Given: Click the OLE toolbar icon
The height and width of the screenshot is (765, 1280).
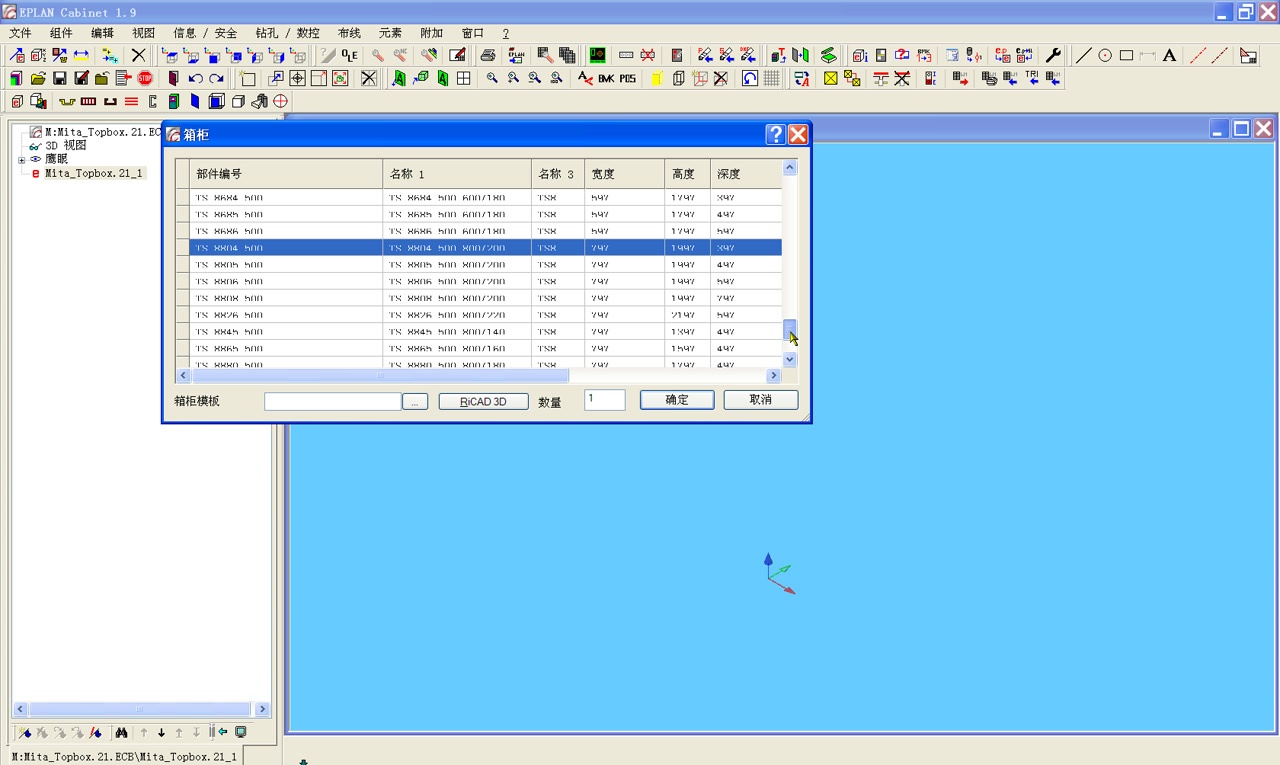Looking at the screenshot, I should pos(349,56).
